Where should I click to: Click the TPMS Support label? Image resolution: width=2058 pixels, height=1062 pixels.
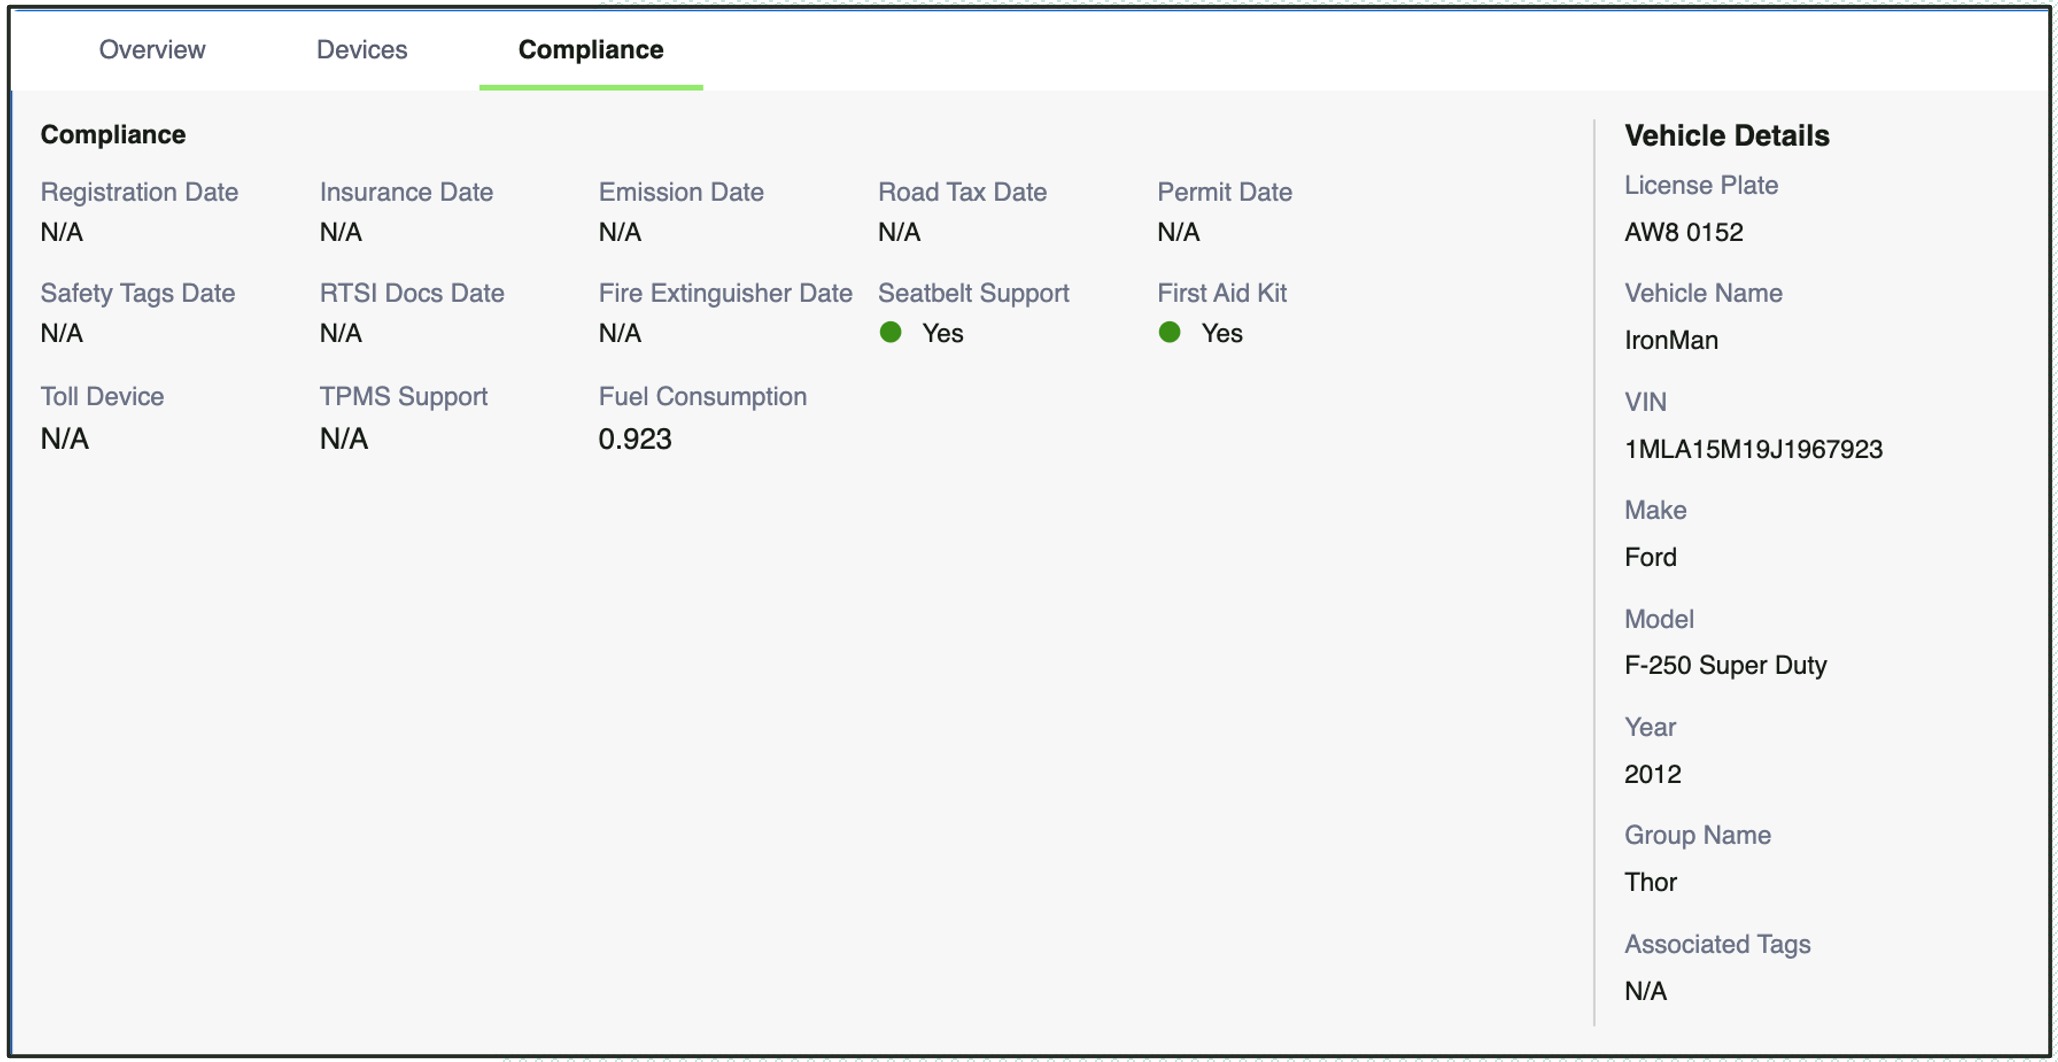coord(403,396)
